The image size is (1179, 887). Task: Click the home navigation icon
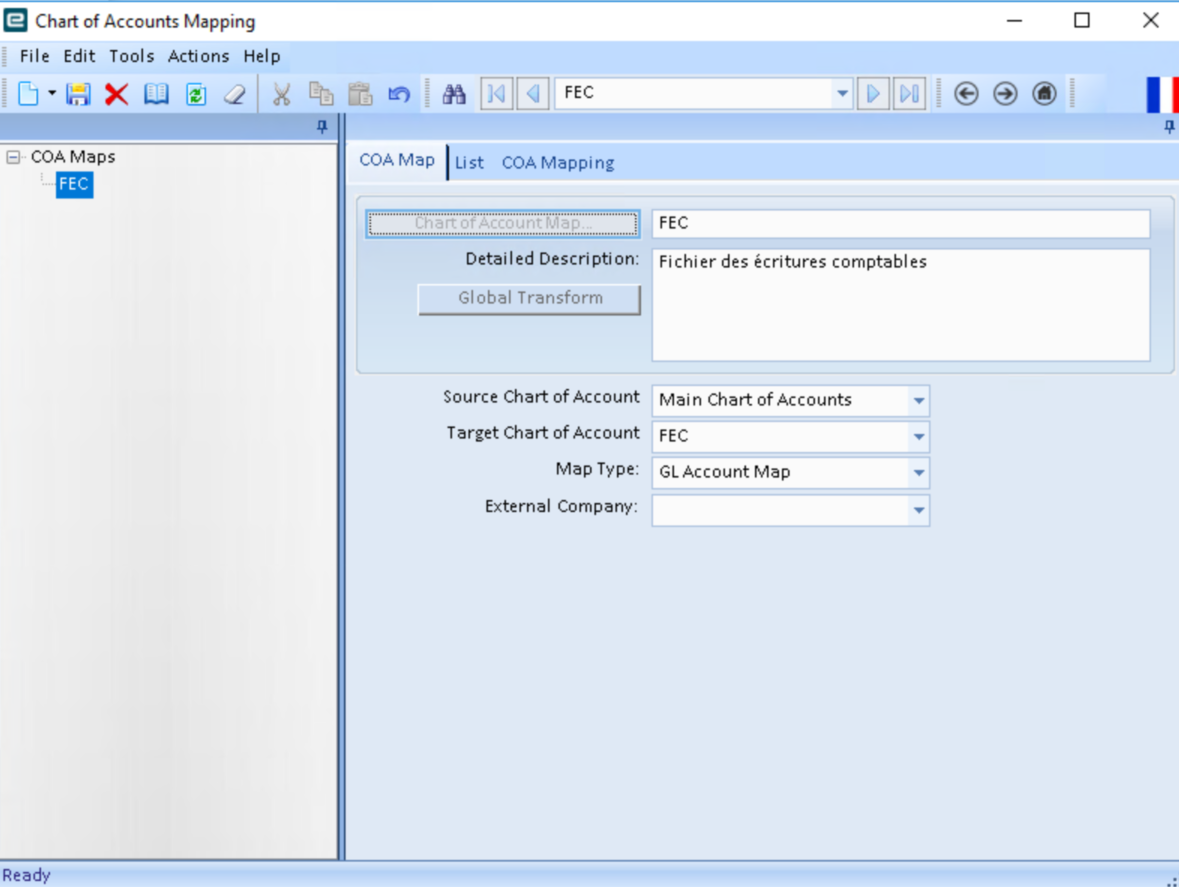1044,93
